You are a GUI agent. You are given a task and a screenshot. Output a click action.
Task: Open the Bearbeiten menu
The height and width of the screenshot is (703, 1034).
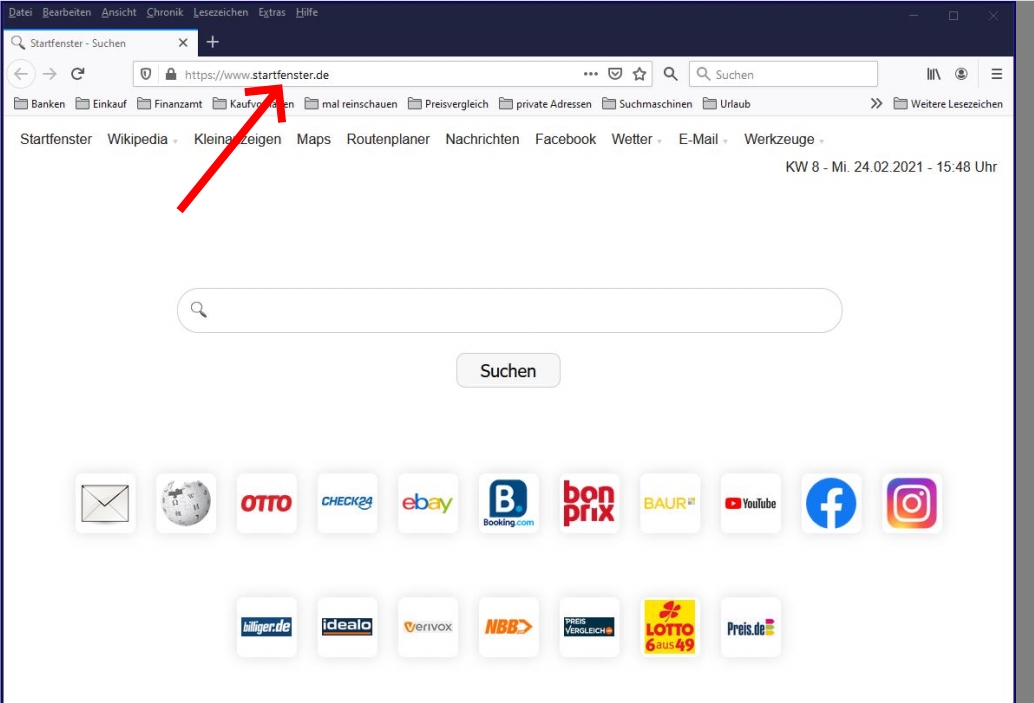[67, 12]
